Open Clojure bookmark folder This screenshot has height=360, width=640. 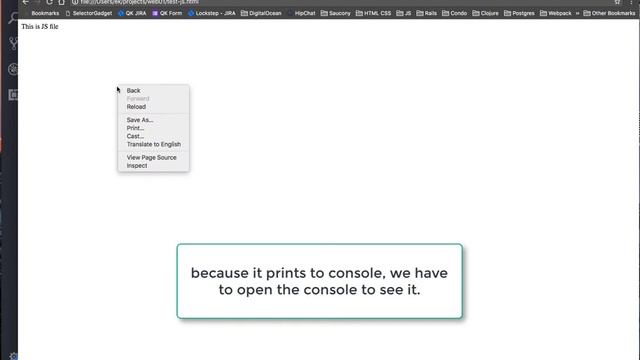(x=485, y=13)
